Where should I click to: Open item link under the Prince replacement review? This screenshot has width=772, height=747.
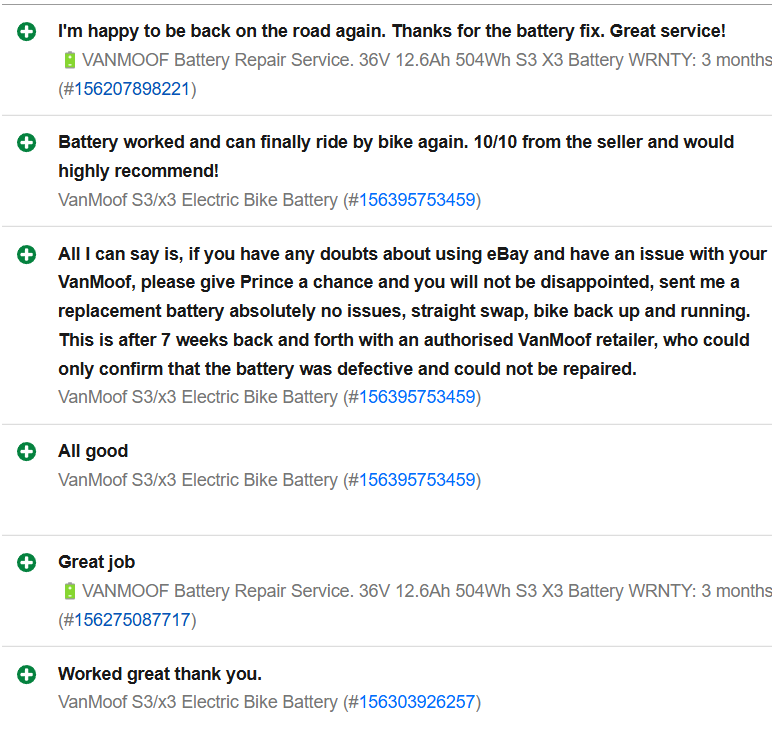tap(417, 397)
